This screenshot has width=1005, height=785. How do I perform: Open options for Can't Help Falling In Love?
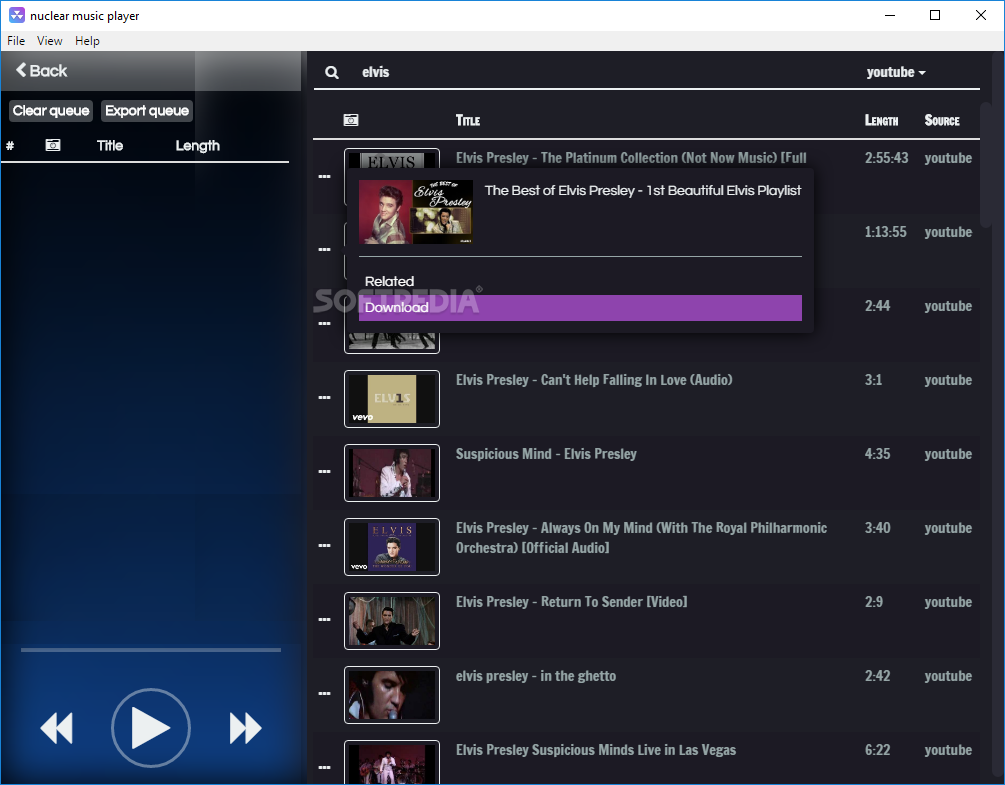coord(324,397)
